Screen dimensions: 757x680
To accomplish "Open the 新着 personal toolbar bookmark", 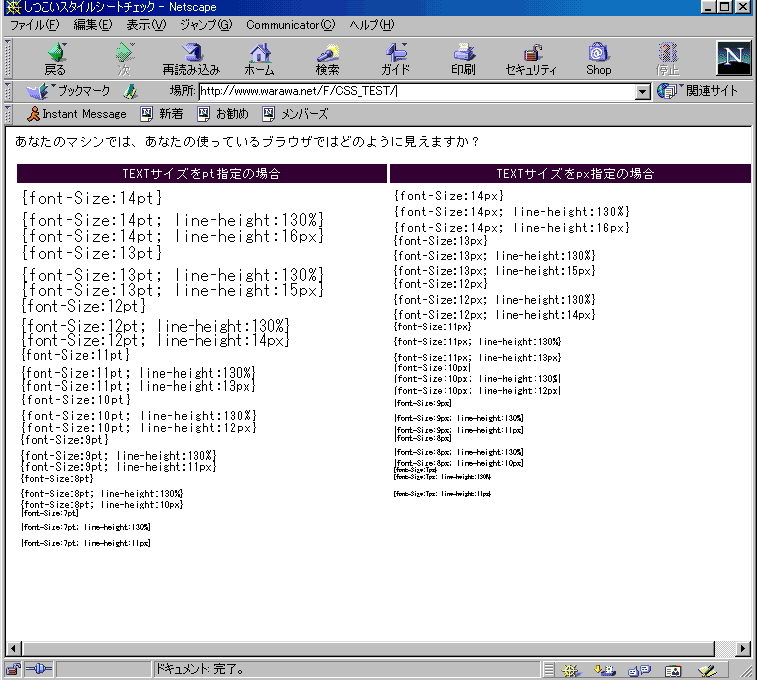I will tap(162, 114).
